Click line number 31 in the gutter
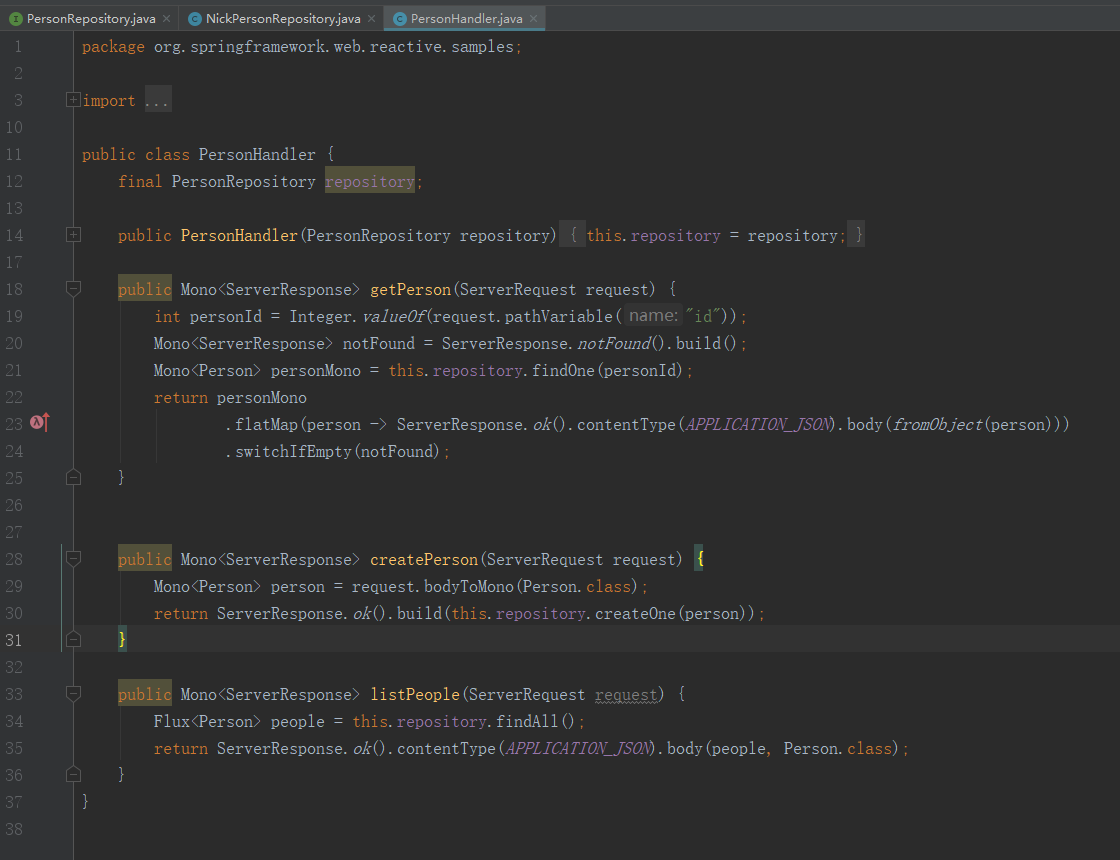This screenshot has height=860, width=1120. point(14,640)
